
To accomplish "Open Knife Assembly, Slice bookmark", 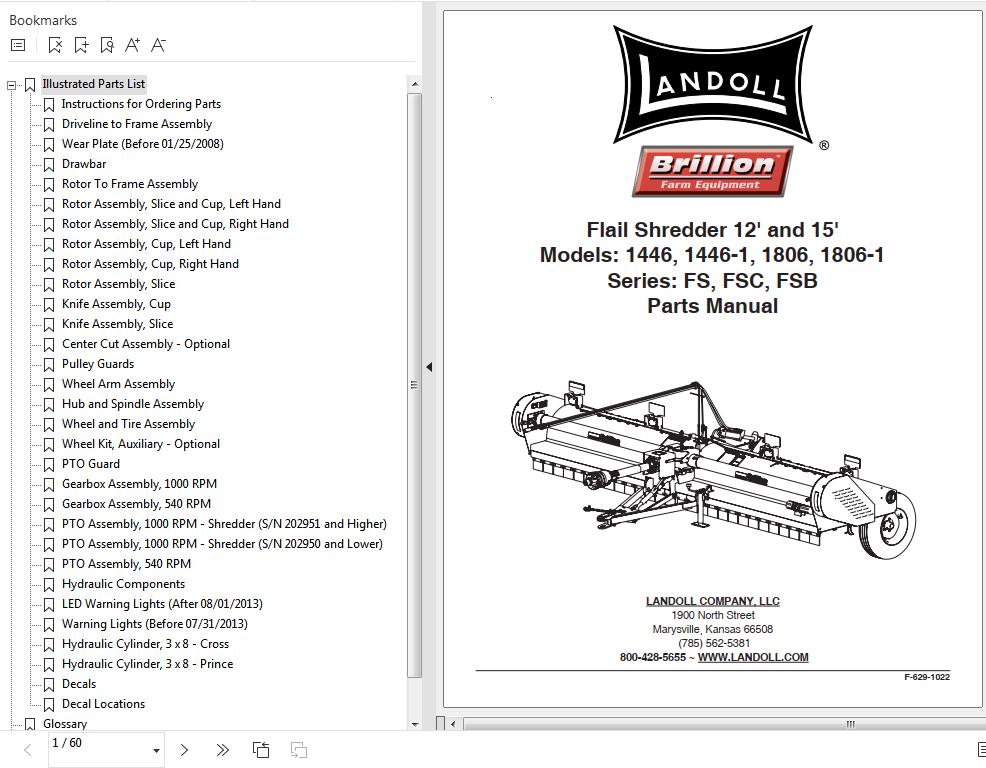I will [x=117, y=324].
